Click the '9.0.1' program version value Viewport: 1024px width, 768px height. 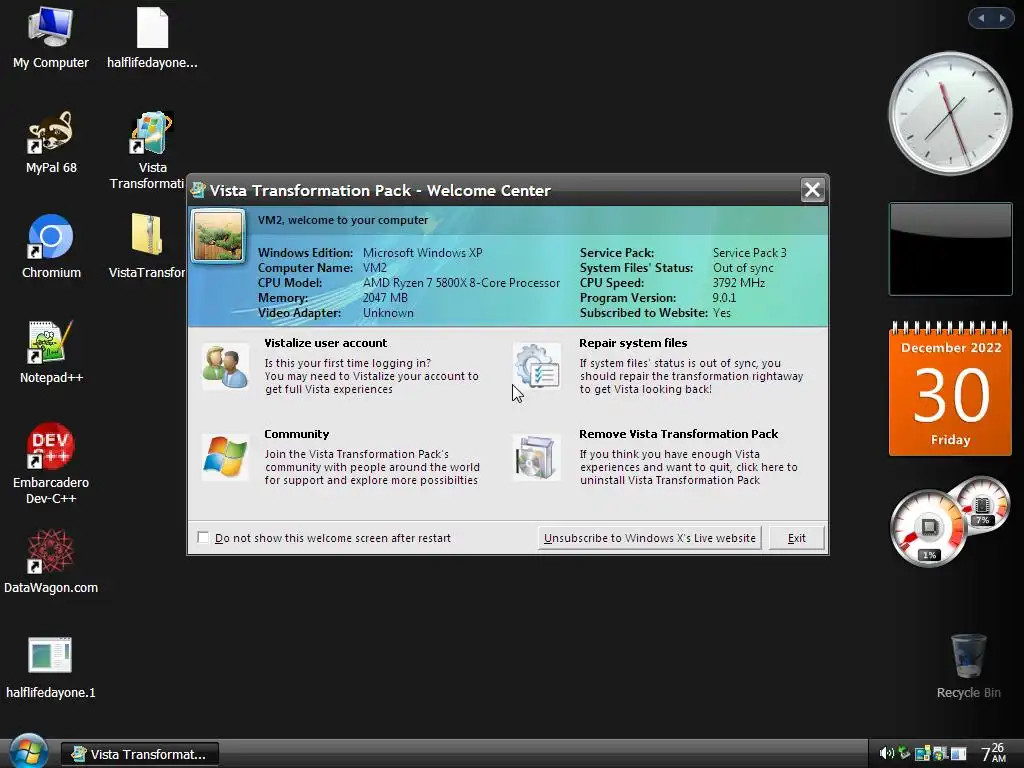tap(724, 298)
